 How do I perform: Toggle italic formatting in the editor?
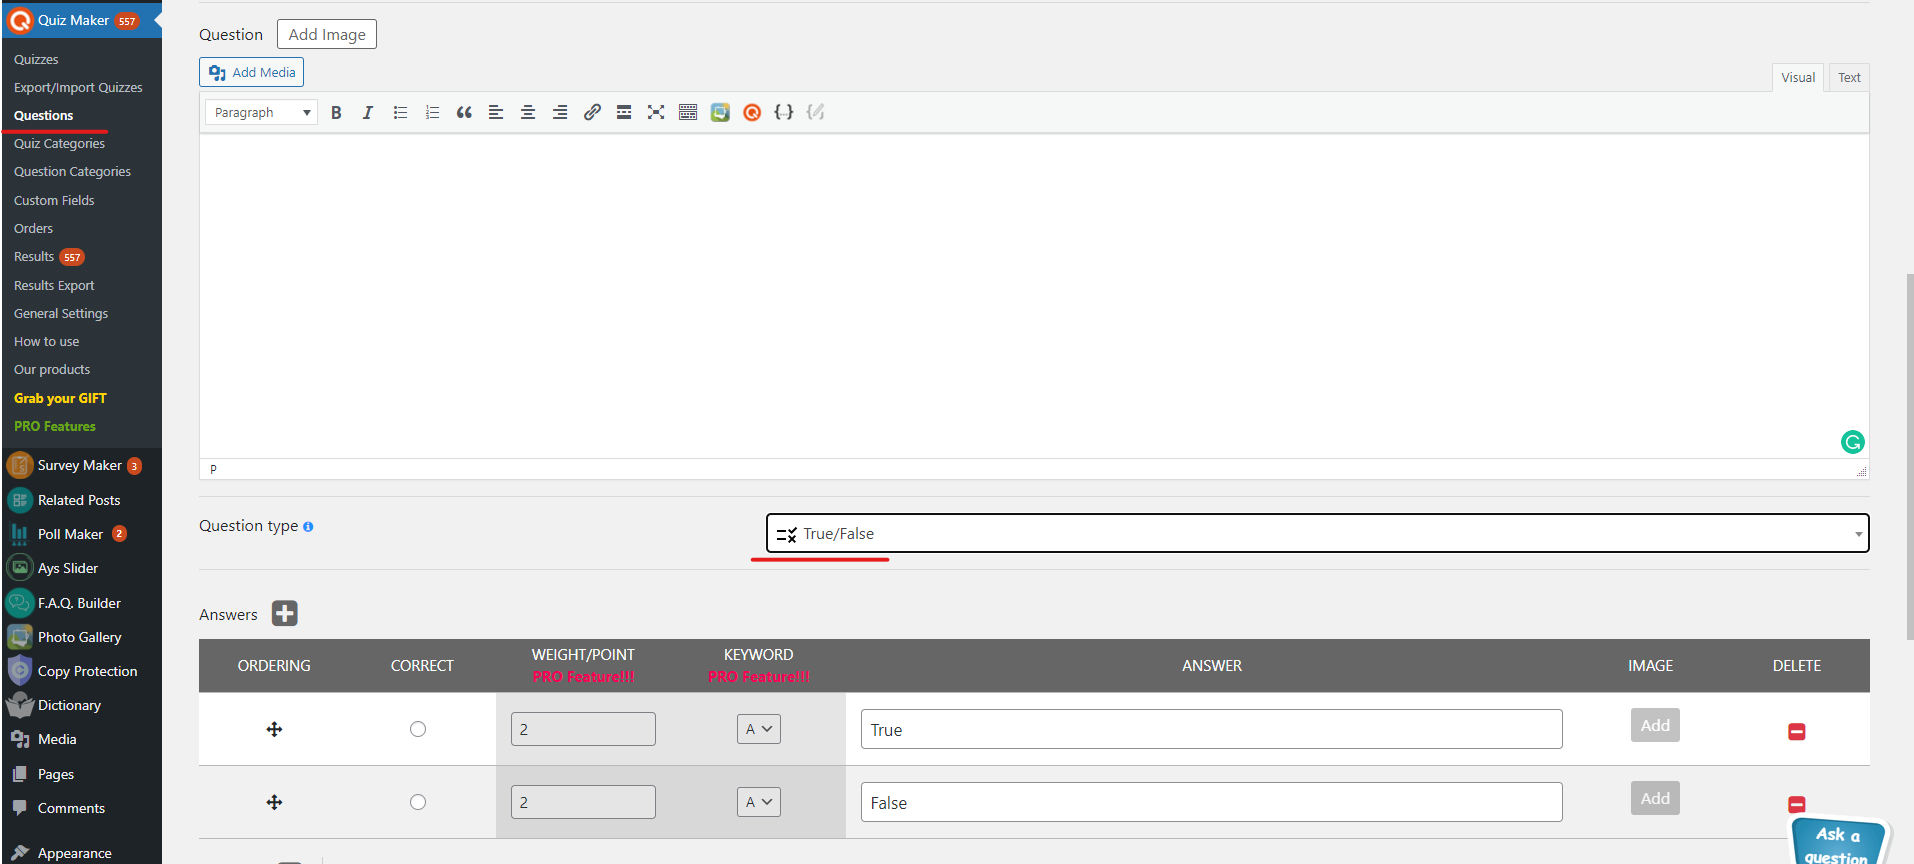point(368,112)
